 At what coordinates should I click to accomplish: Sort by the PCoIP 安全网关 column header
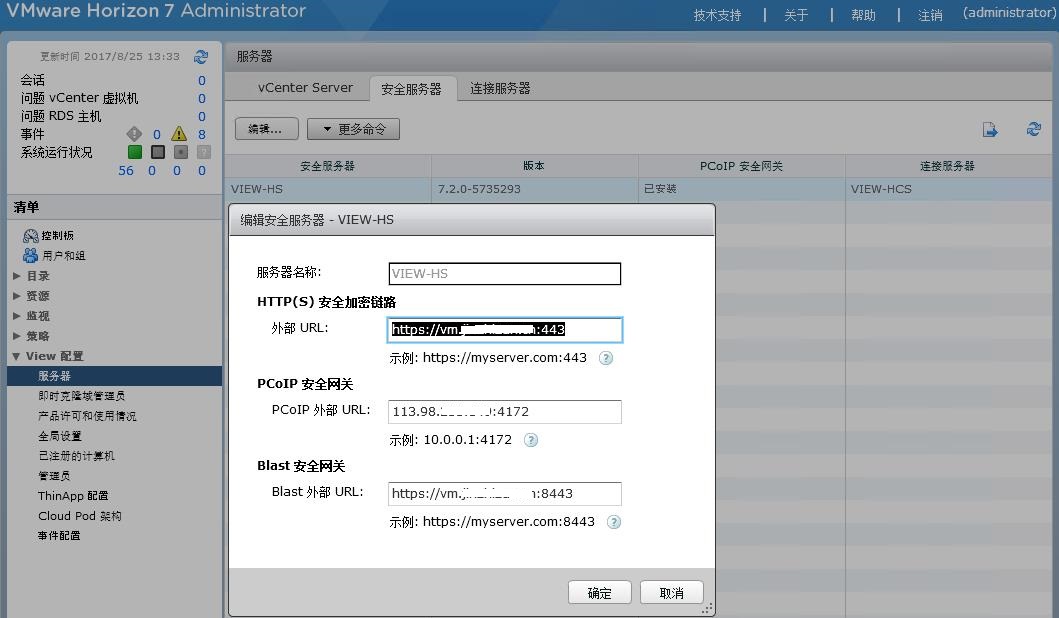point(742,166)
